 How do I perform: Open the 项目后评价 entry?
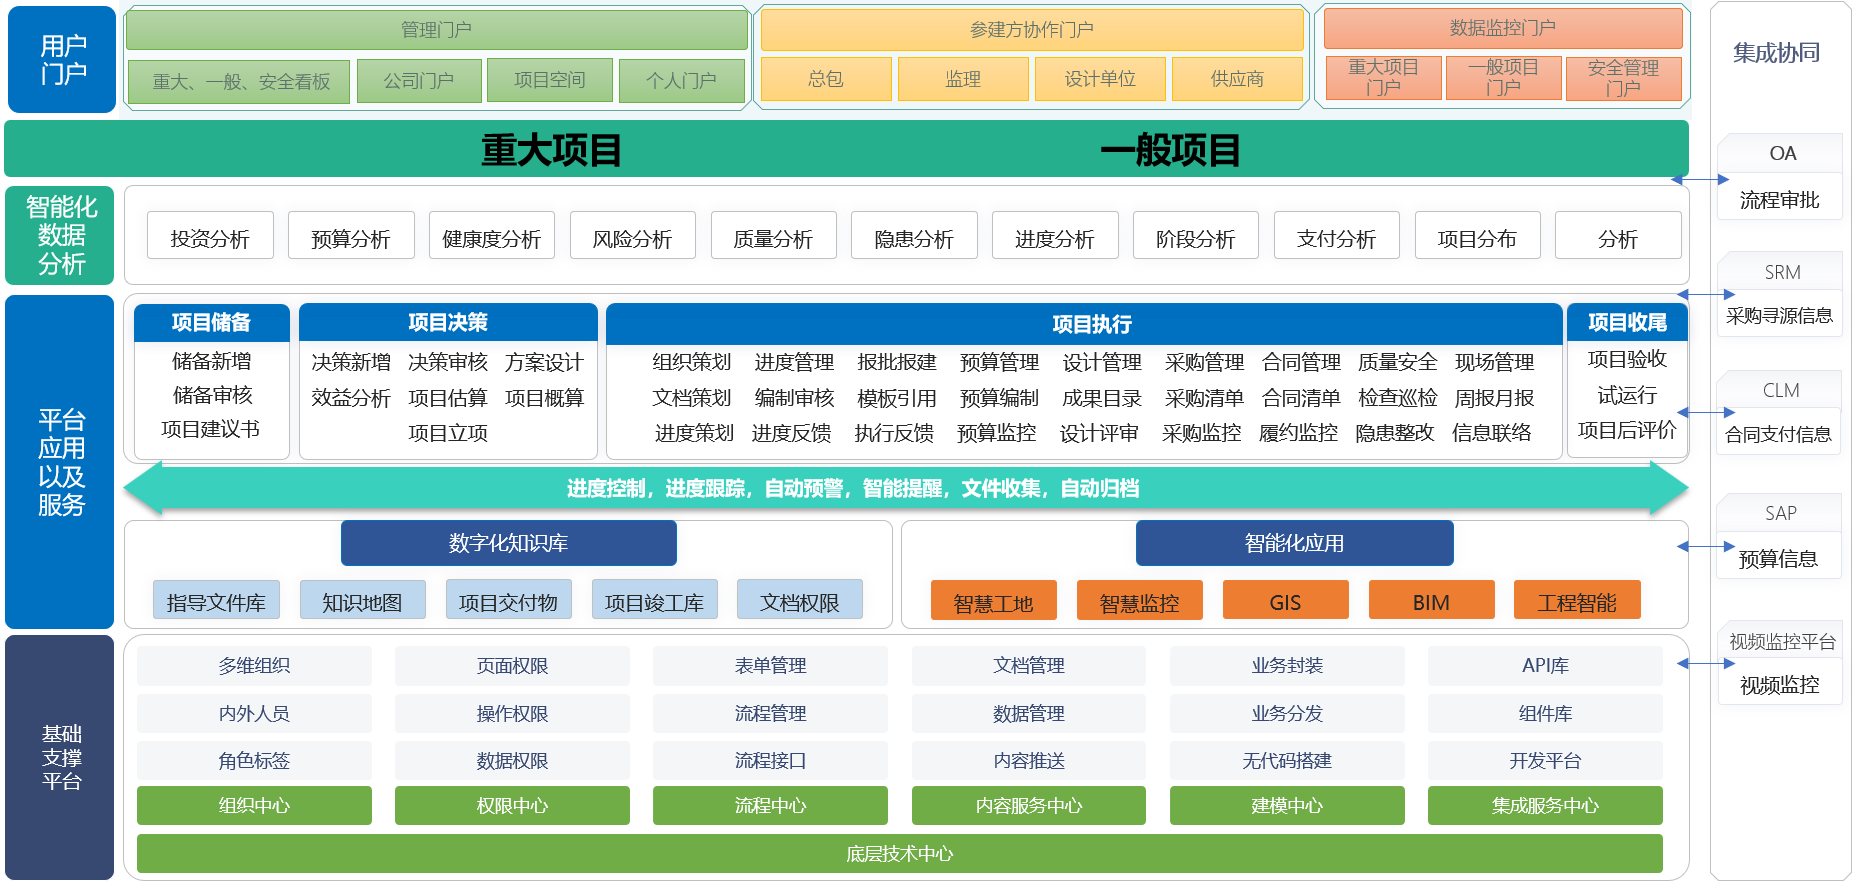[1627, 430]
